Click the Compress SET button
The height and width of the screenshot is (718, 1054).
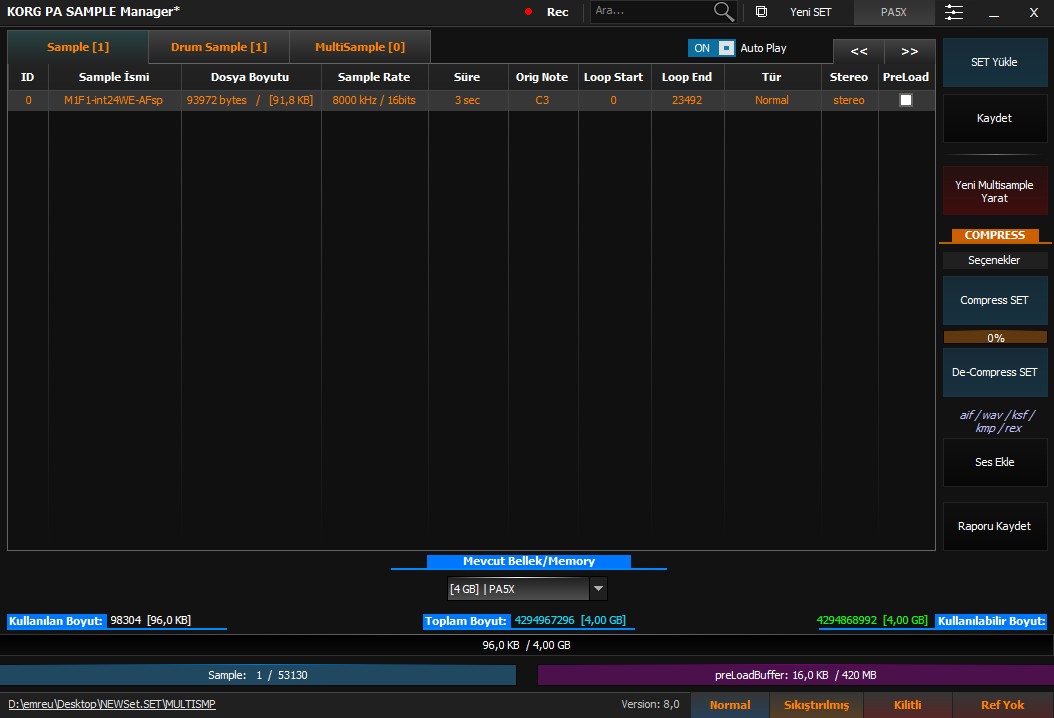point(994,300)
